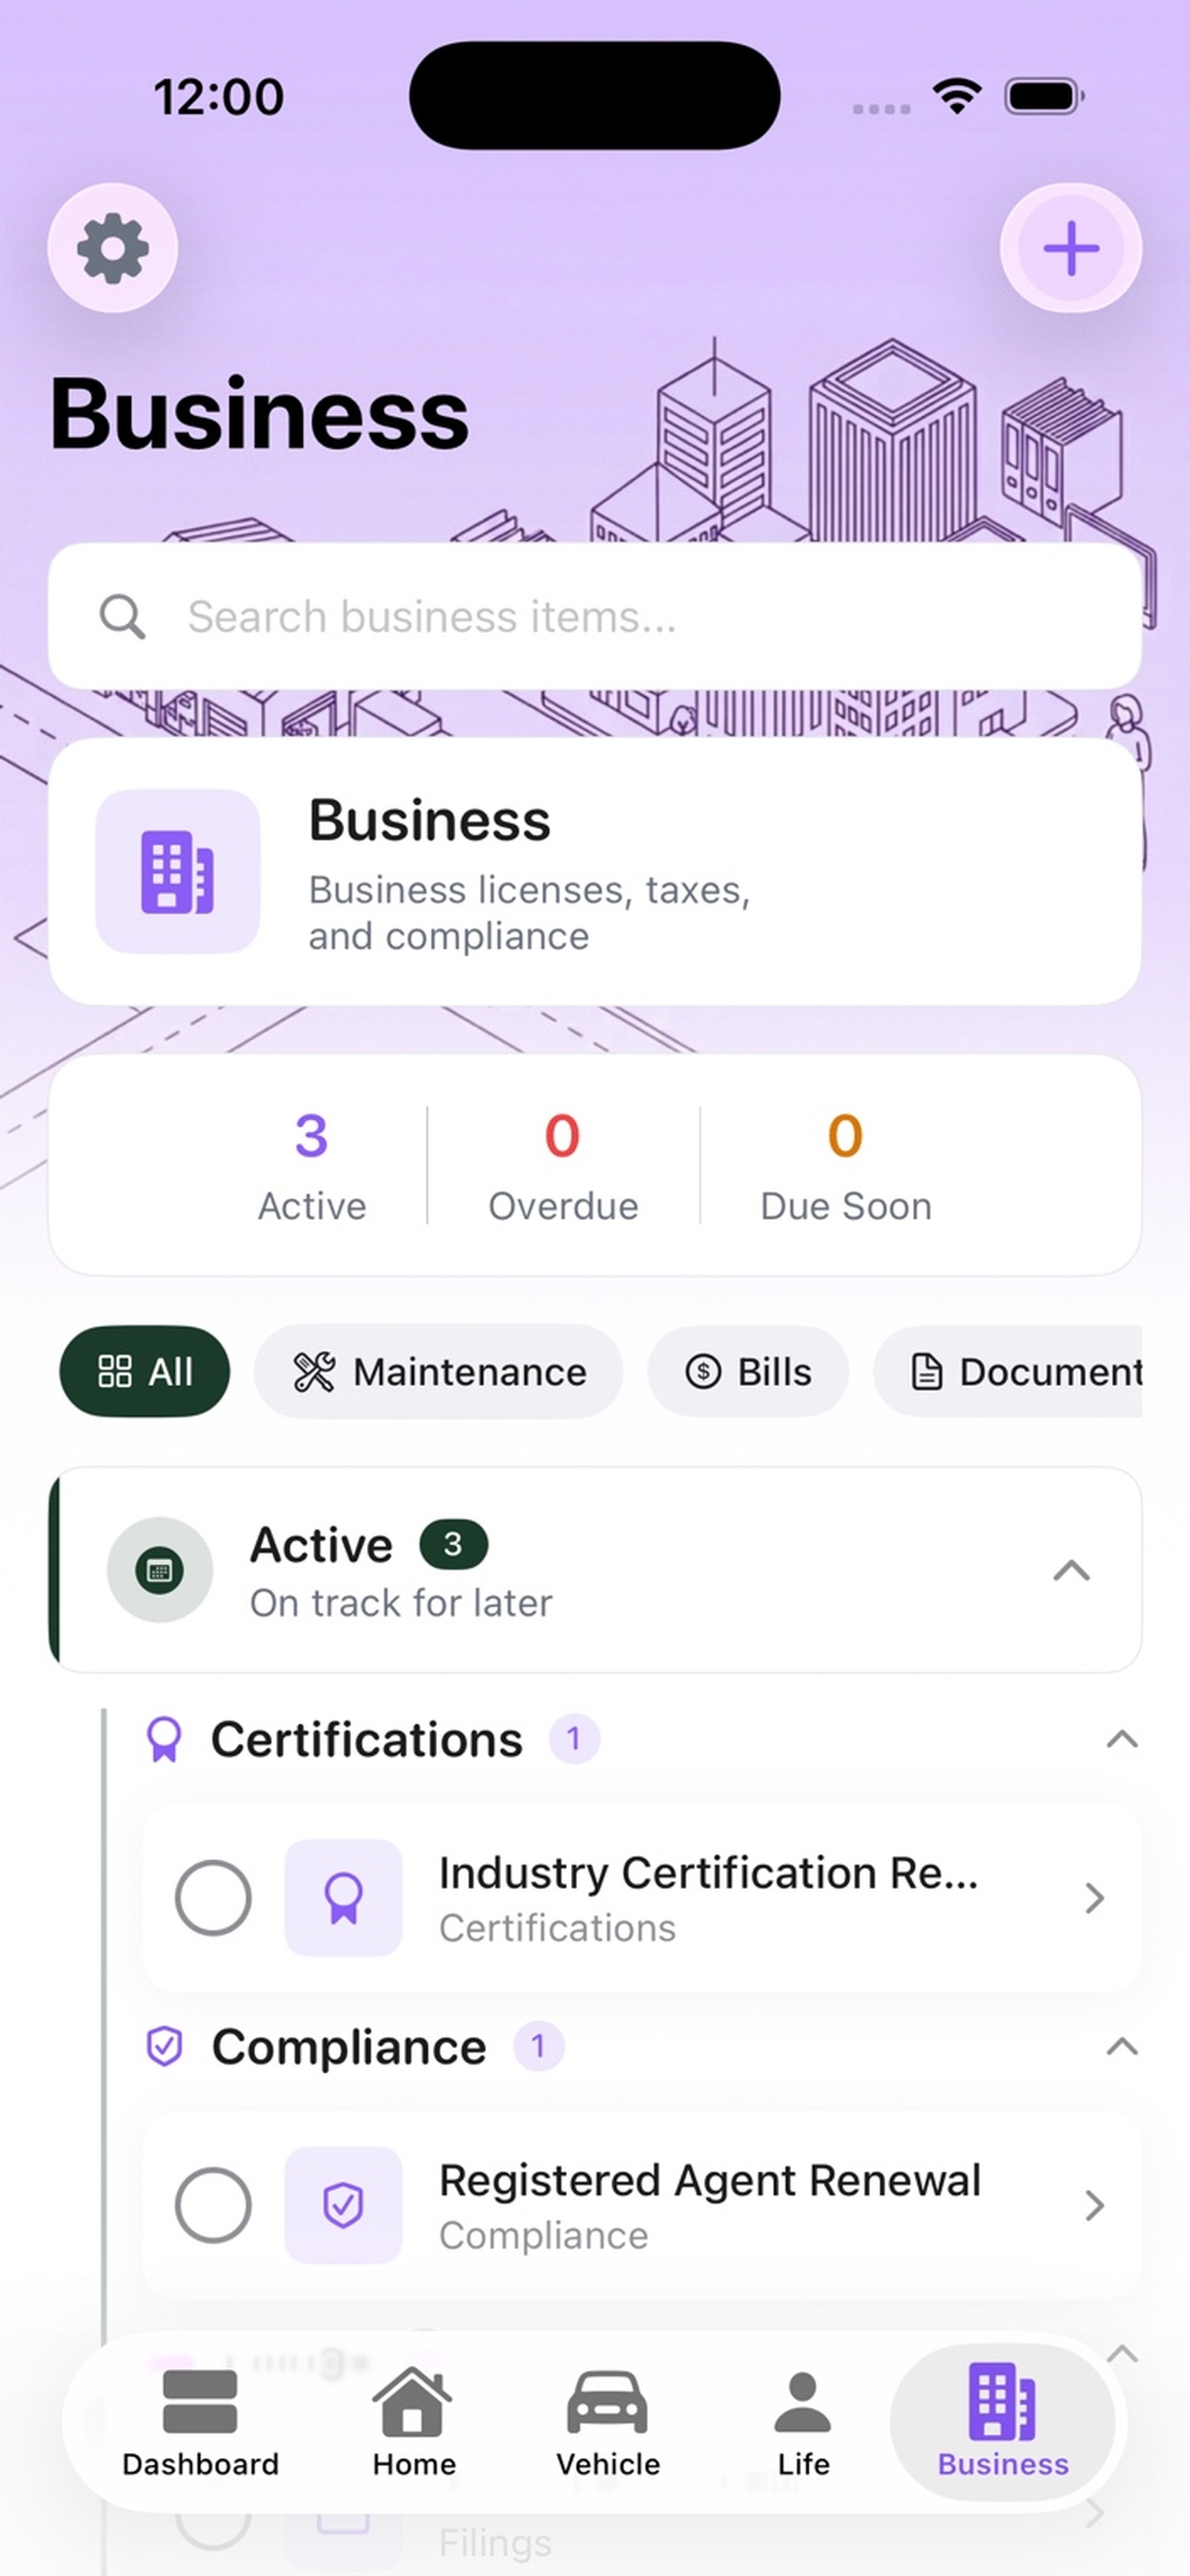Click the magnifying glass search icon

[122, 617]
